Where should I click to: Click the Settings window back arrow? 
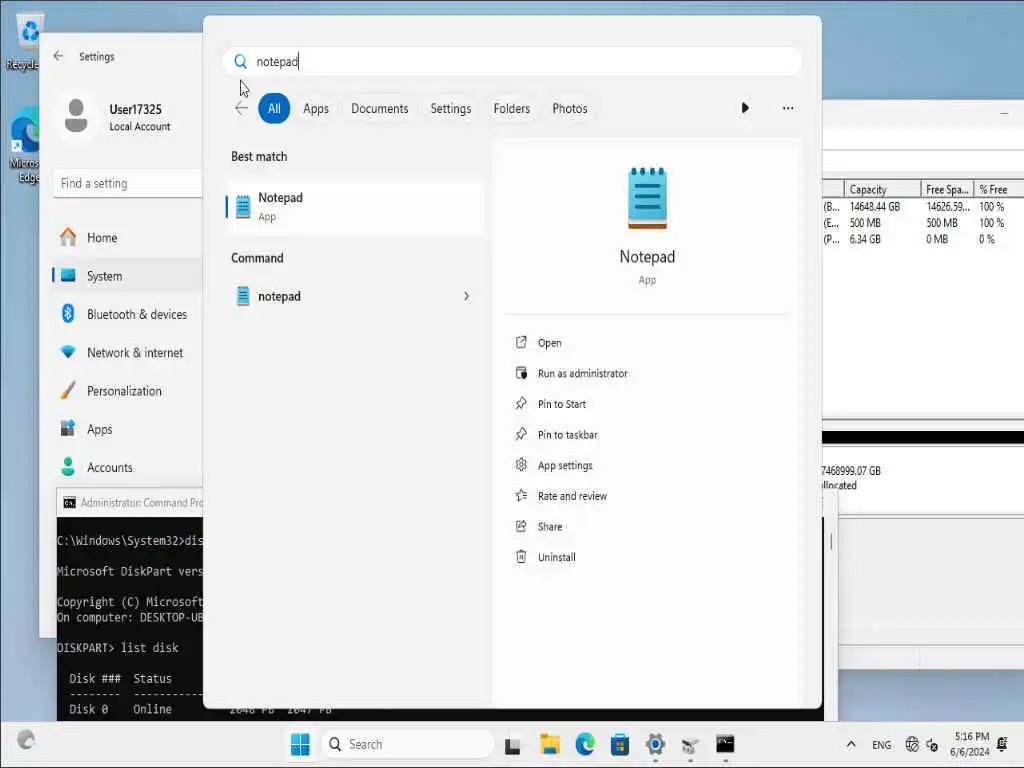[x=59, y=56]
